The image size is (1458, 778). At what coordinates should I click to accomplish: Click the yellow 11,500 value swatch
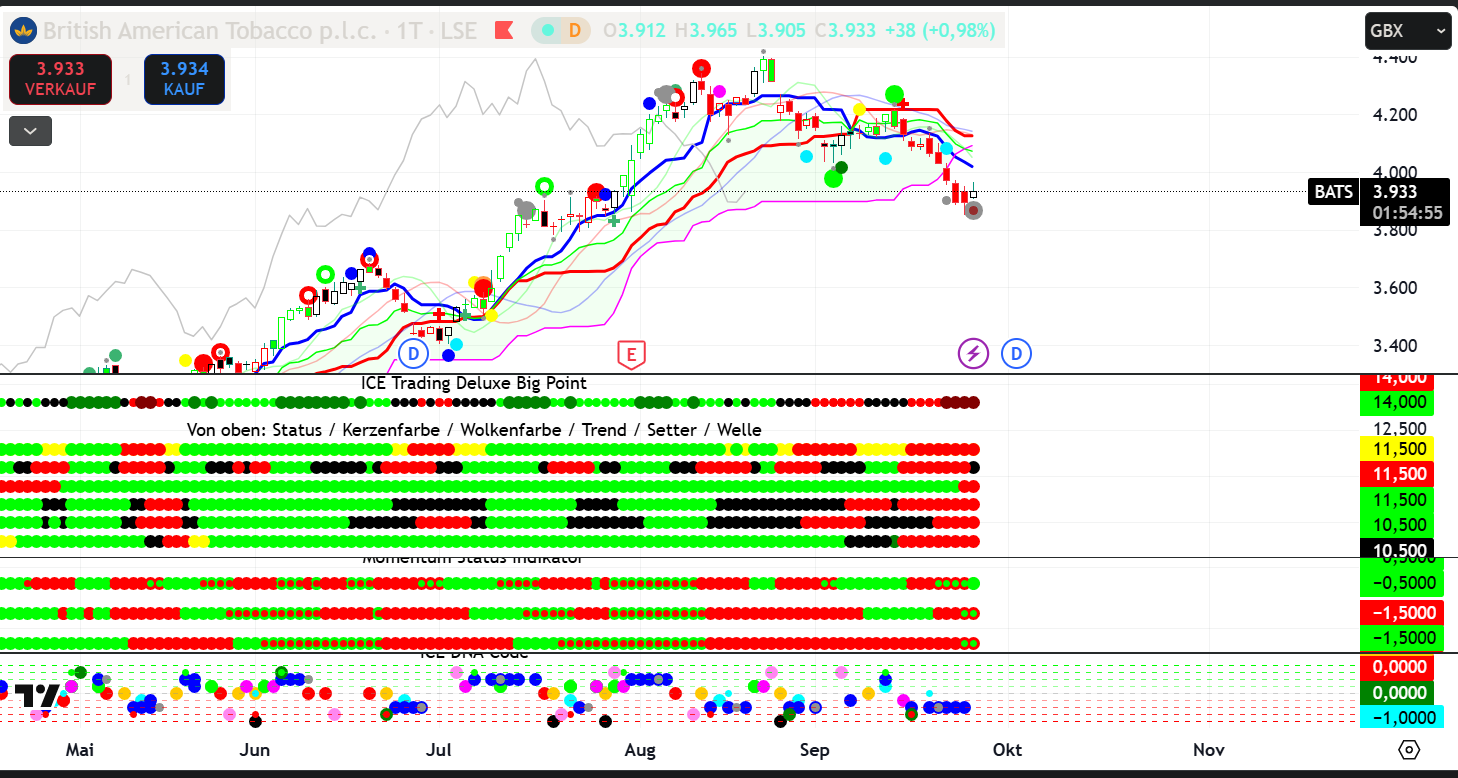1396,449
